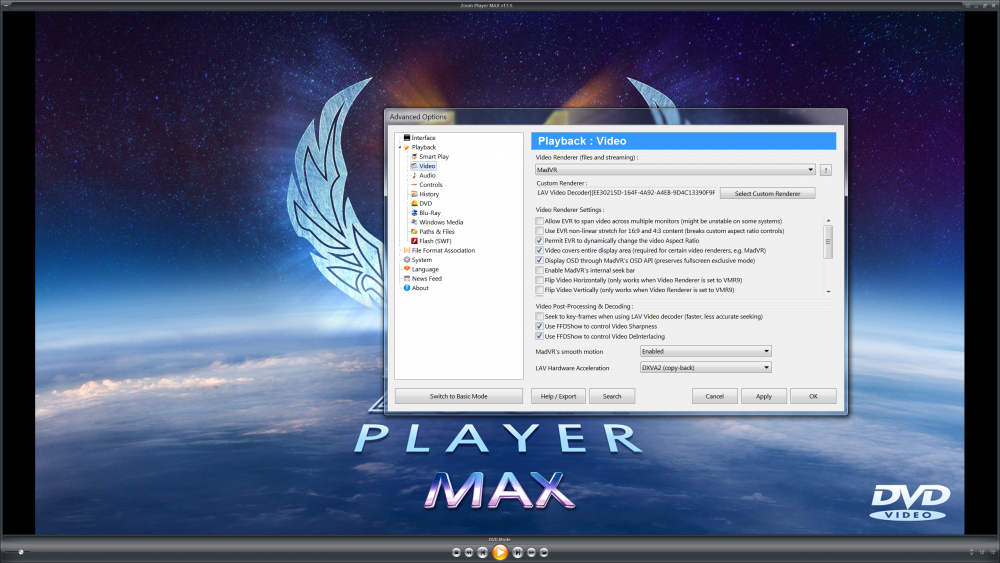Check Flip Video Horizontally option

pyautogui.click(x=540, y=280)
